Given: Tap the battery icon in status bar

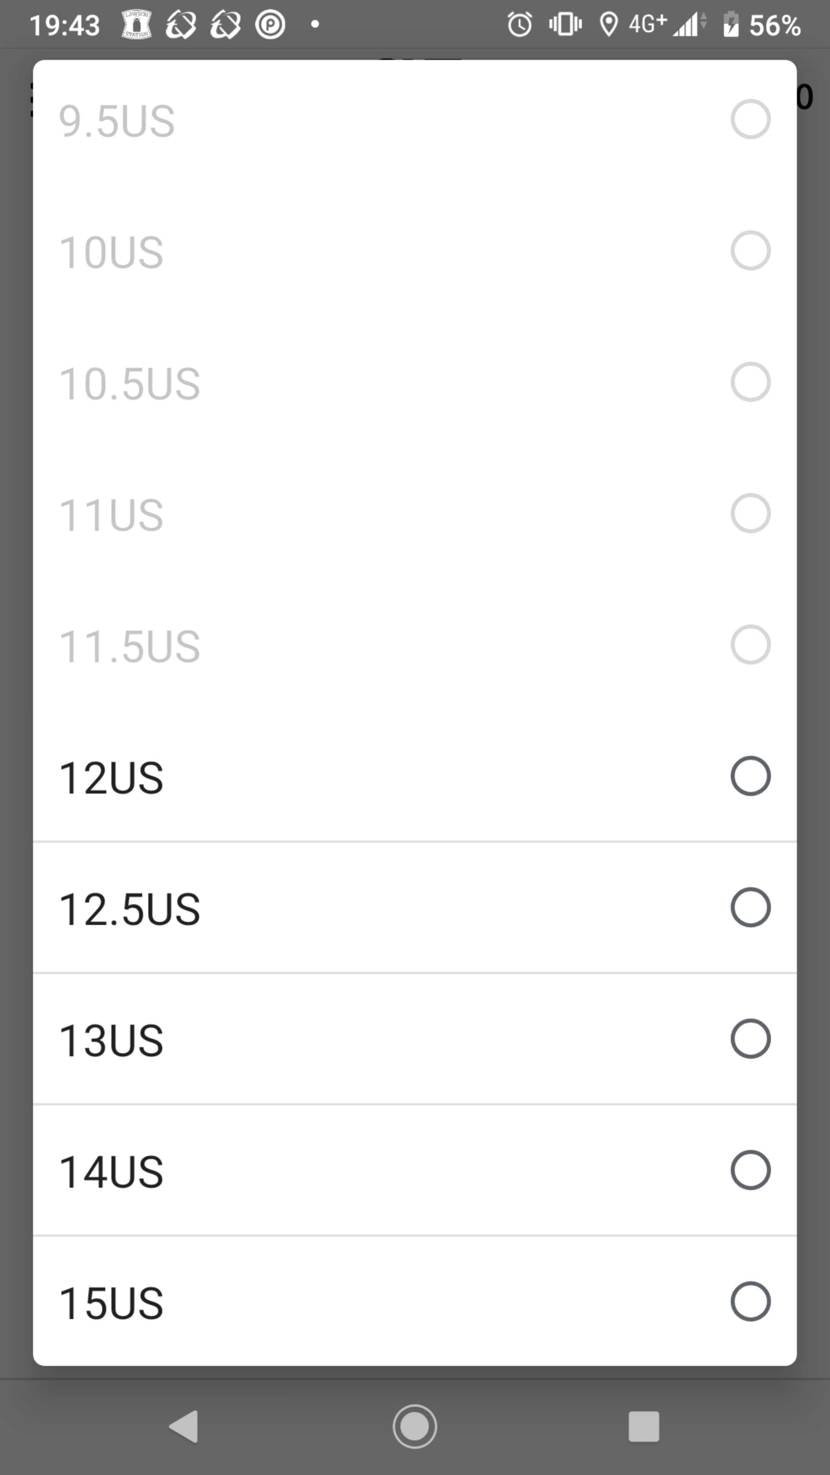Looking at the screenshot, I should 731,24.
